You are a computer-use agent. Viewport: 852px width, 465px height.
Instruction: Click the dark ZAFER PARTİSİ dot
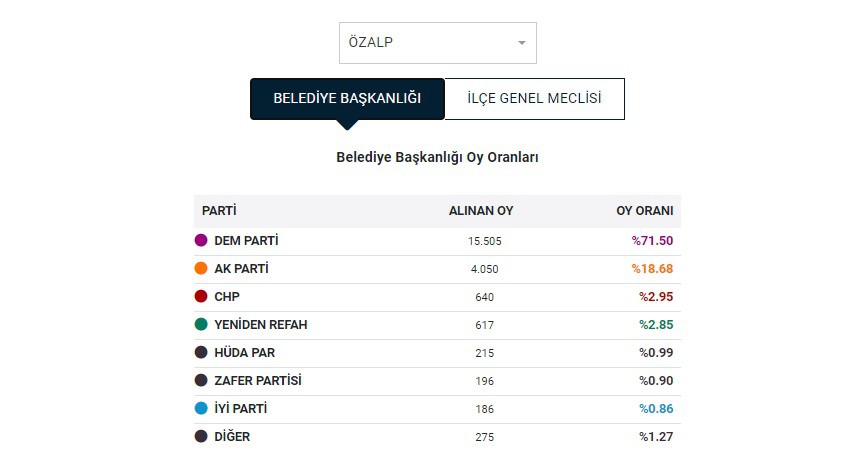tap(201, 380)
